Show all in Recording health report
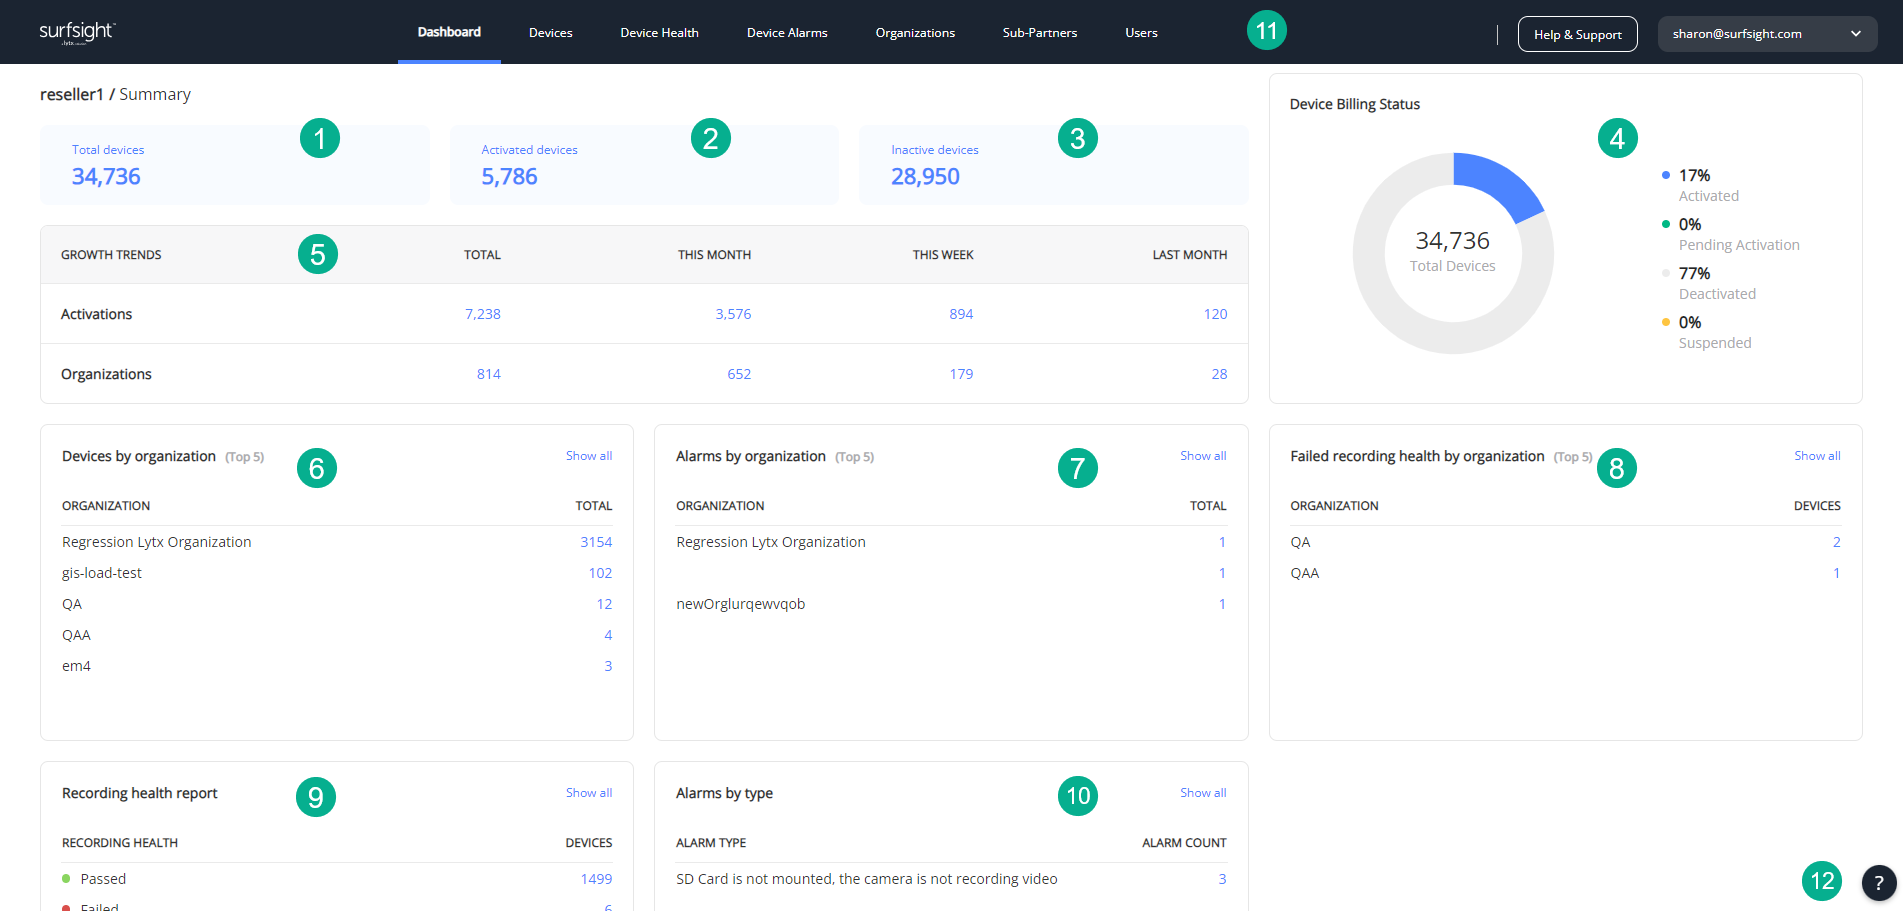 589,793
